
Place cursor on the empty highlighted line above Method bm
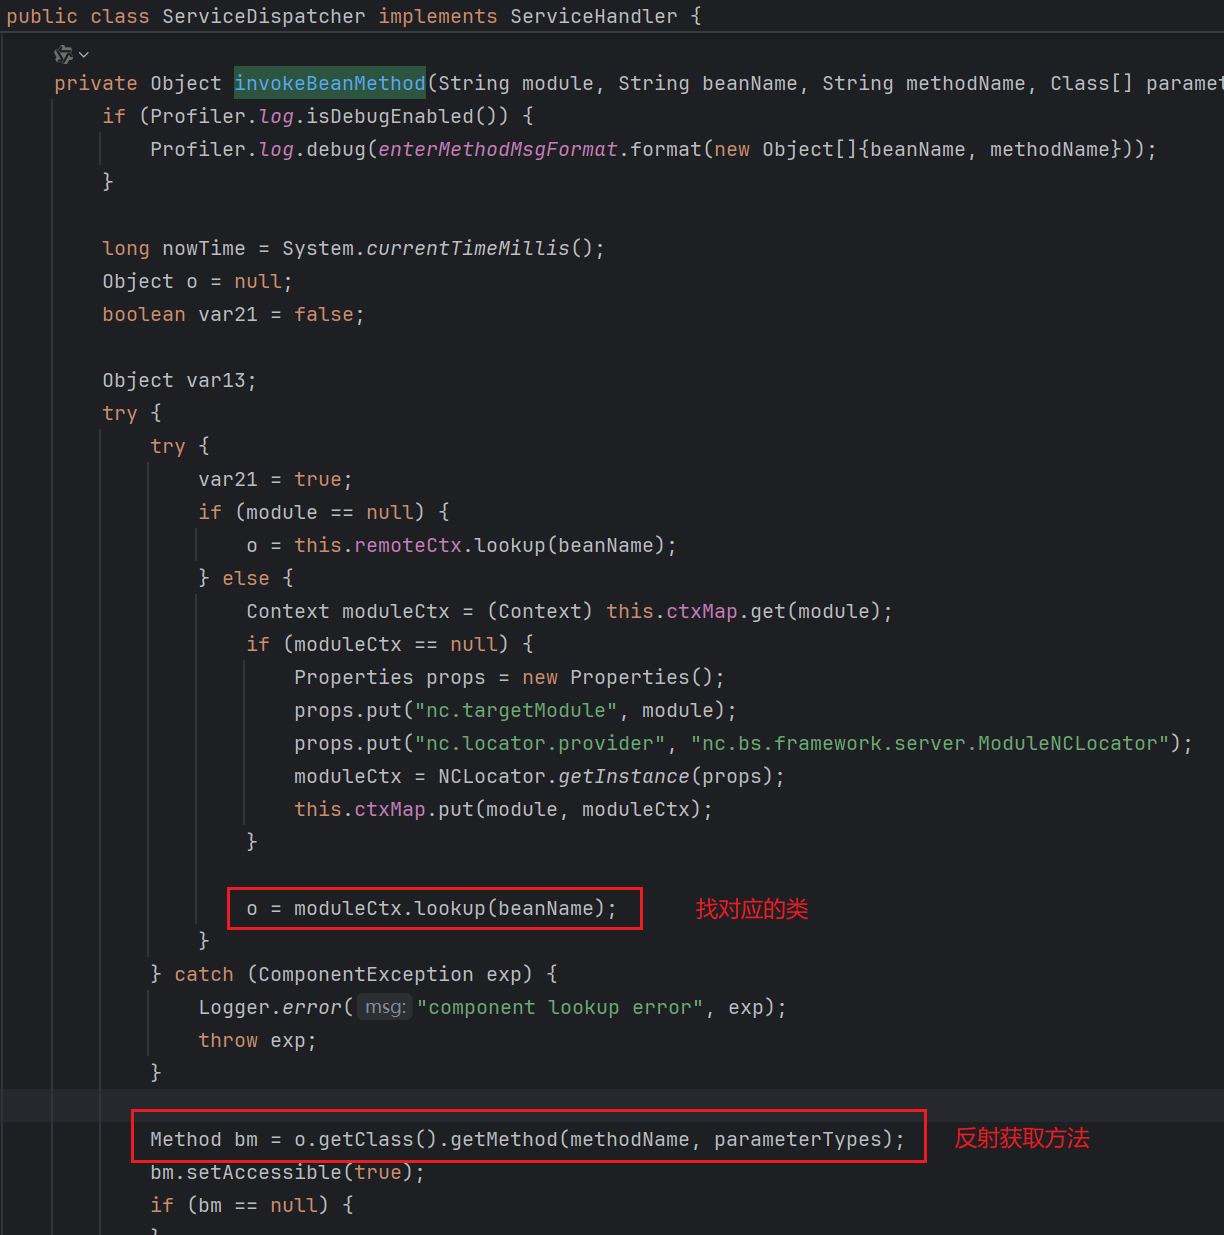coord(600,1105)
